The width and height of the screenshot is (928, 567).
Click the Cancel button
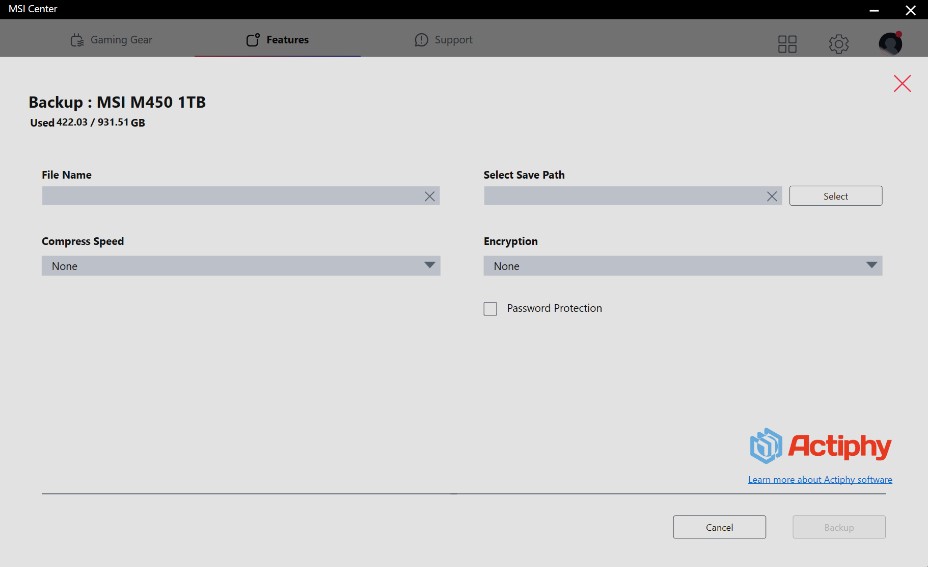(x=719, y=527)
